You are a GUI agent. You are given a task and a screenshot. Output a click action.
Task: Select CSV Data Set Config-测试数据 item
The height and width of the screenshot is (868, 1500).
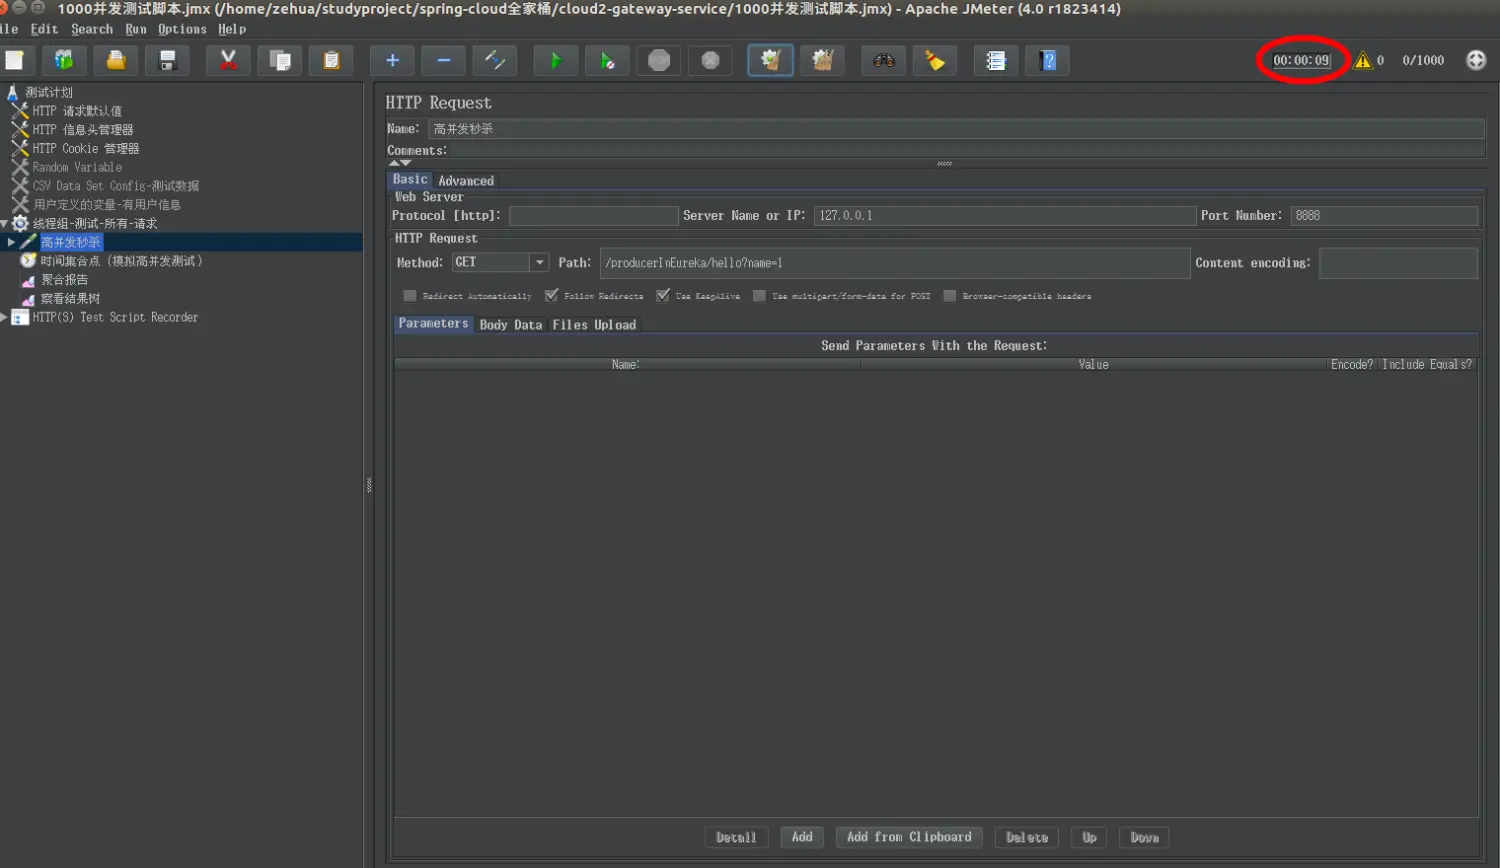pos(116,186)
